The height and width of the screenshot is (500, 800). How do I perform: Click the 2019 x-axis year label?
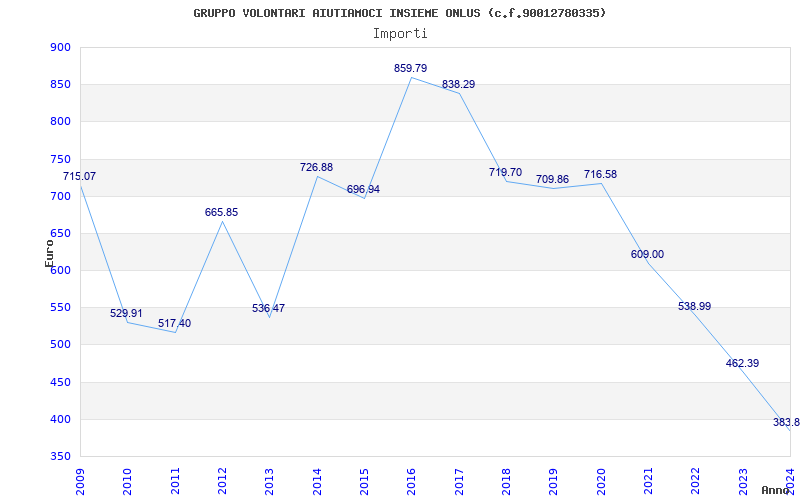tap(554, 482)
